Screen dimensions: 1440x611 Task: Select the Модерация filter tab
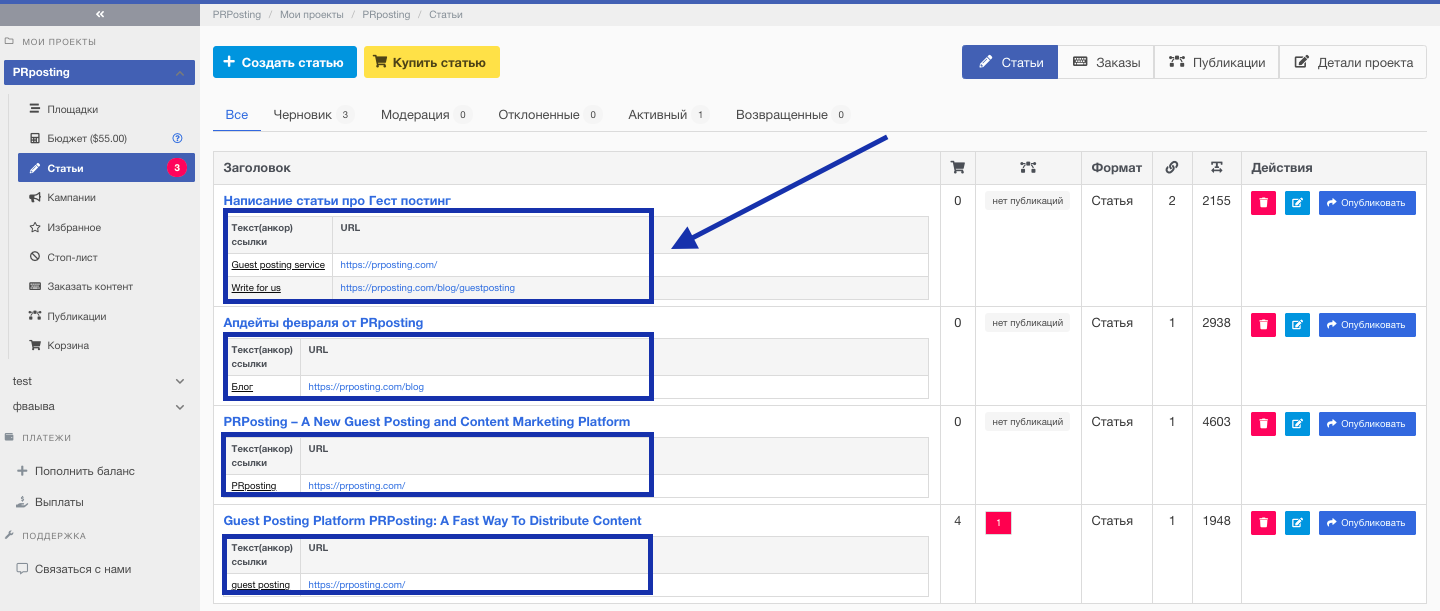point(425,115)
